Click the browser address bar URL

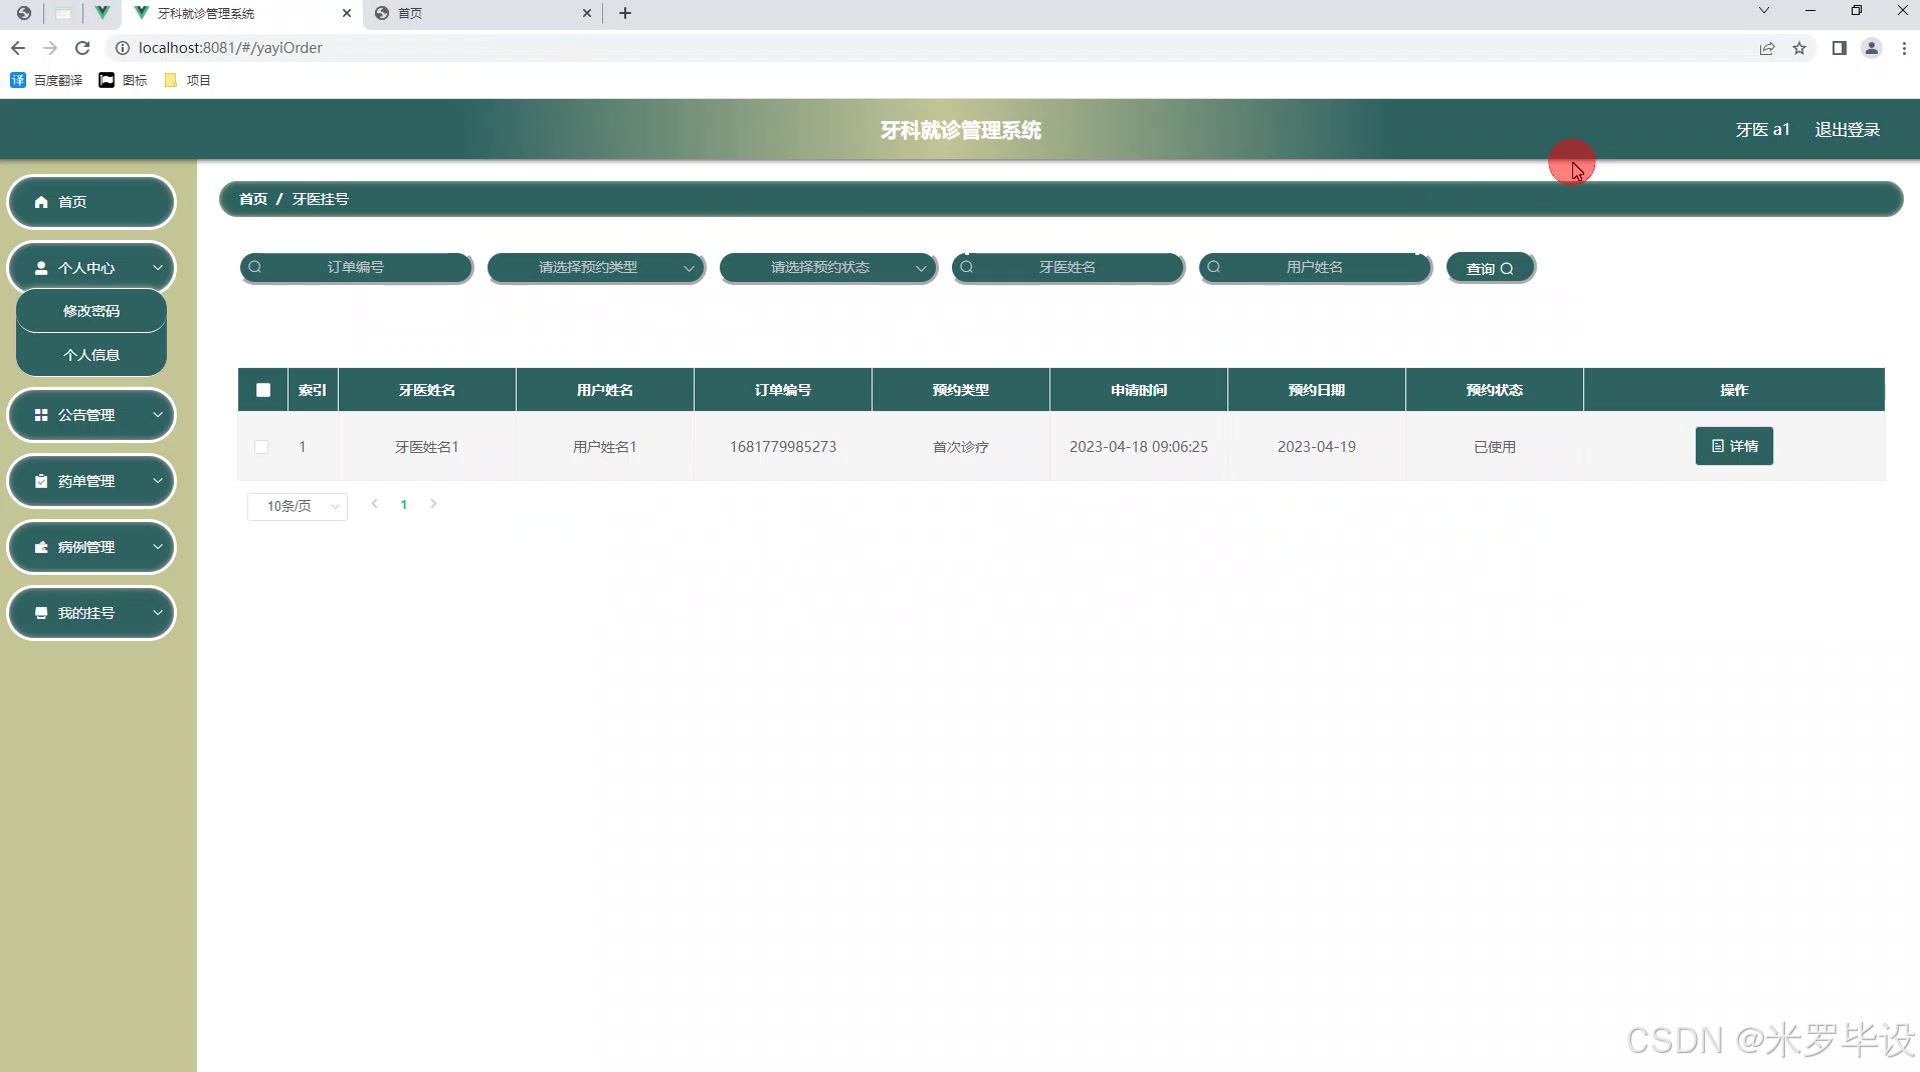230,48
